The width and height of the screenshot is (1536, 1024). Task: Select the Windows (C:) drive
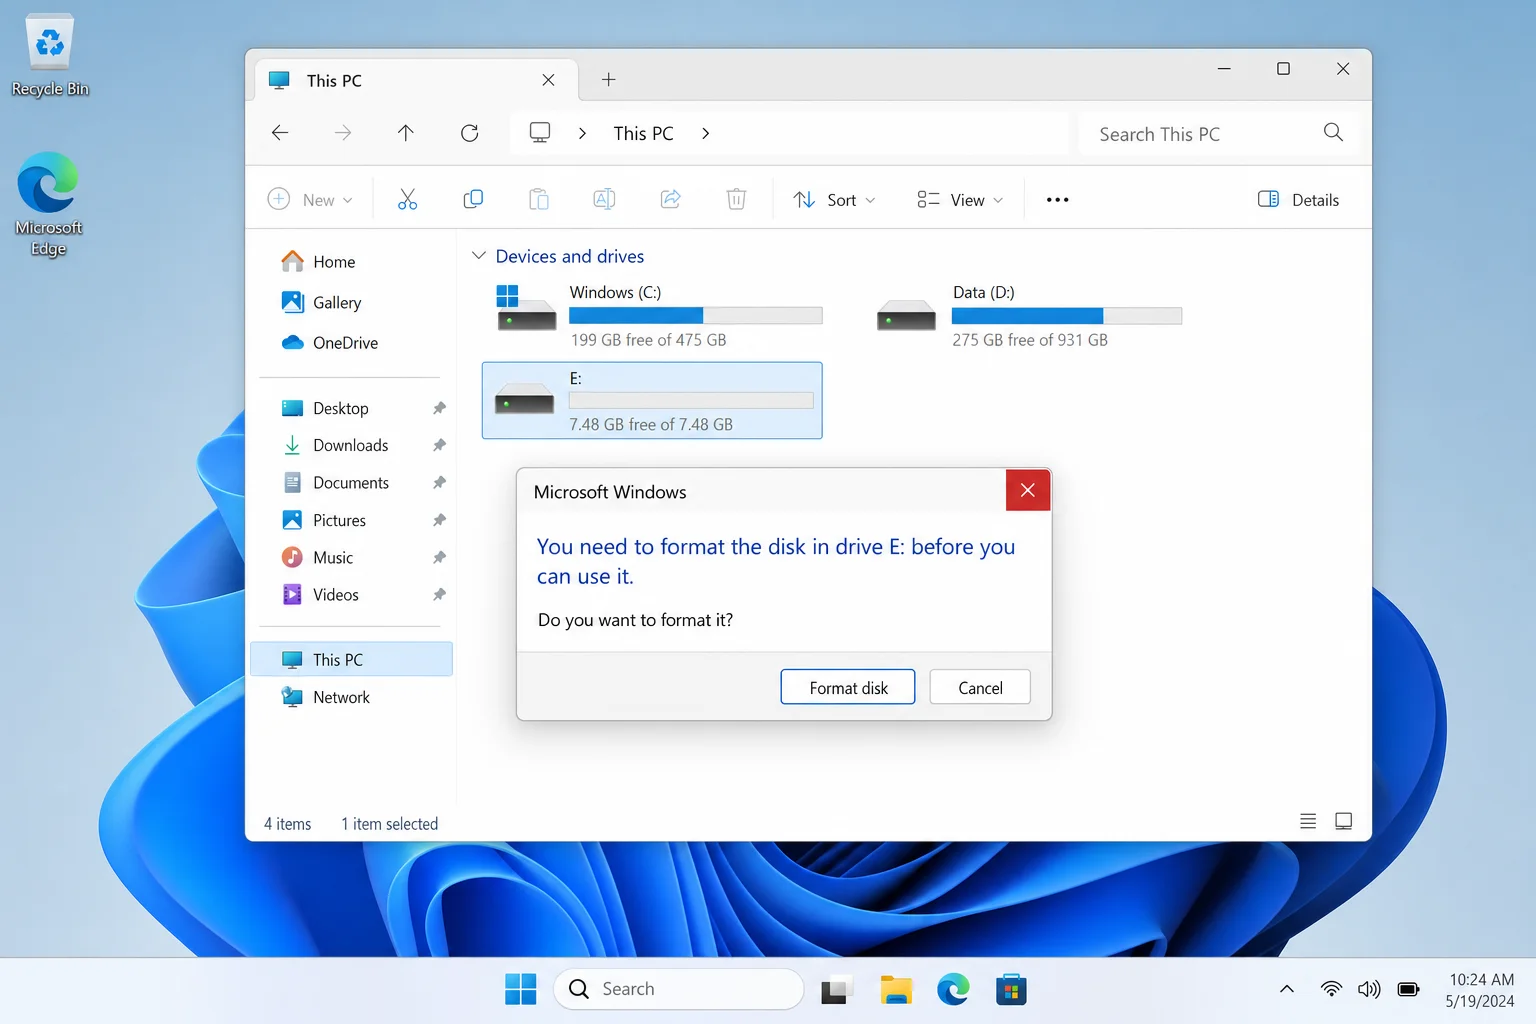[x=660, y=316]
